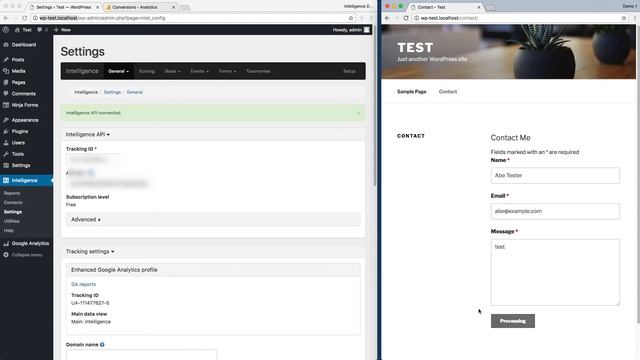Focus the Tracking ID input field
640x360 pixels.
93,160
